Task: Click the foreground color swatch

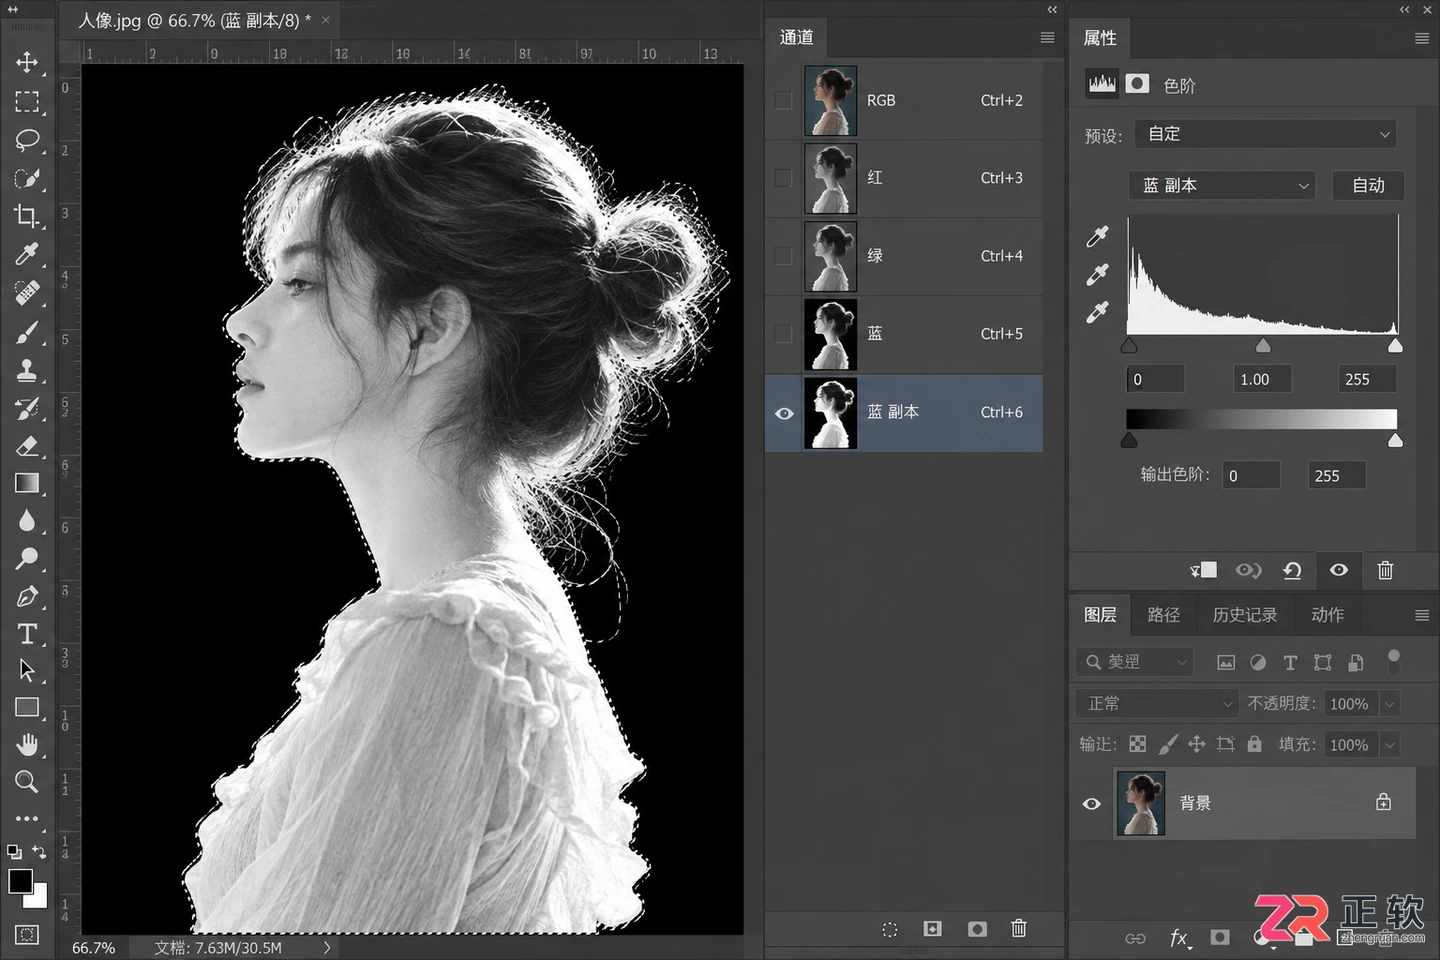Action: (20, 881)
